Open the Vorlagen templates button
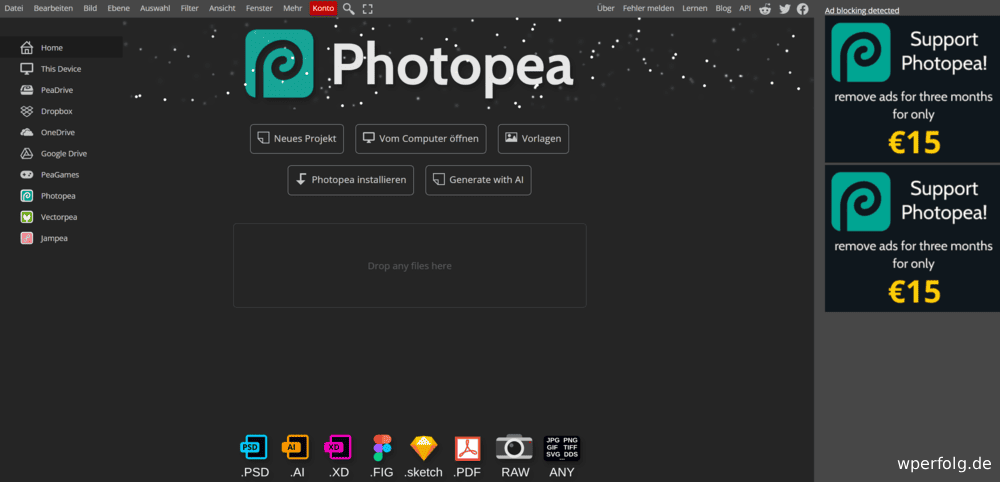The width and height of the screenshot is (1000, 482). point(533,138)
